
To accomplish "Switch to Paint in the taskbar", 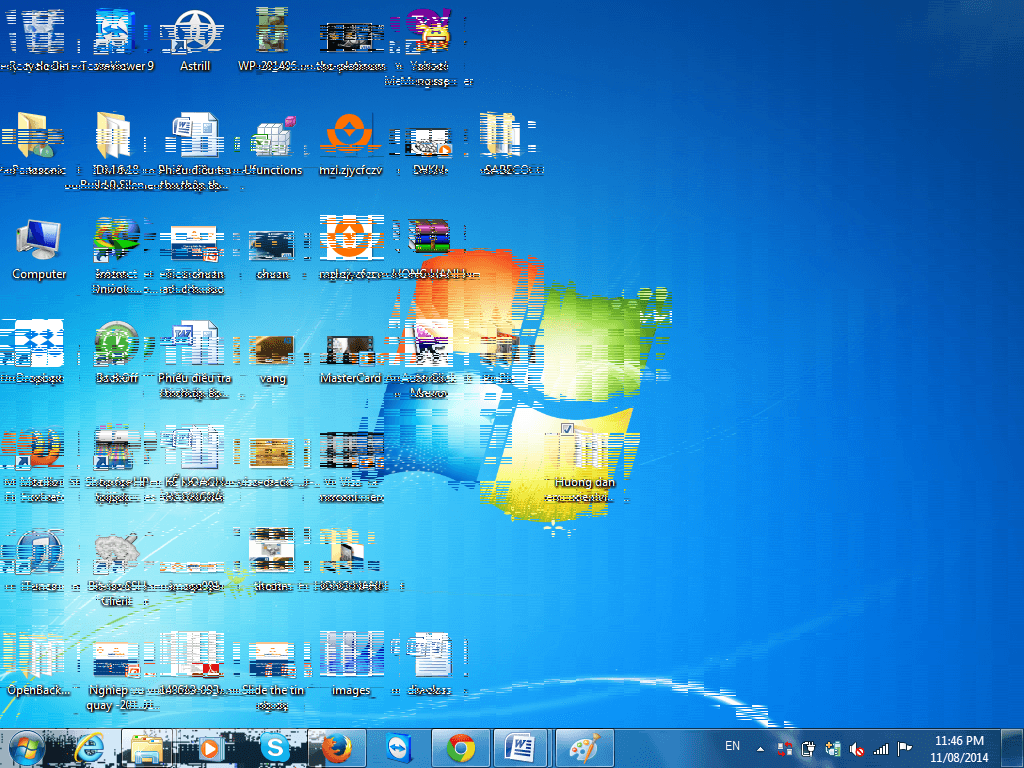I will click(x=583, y=747).
